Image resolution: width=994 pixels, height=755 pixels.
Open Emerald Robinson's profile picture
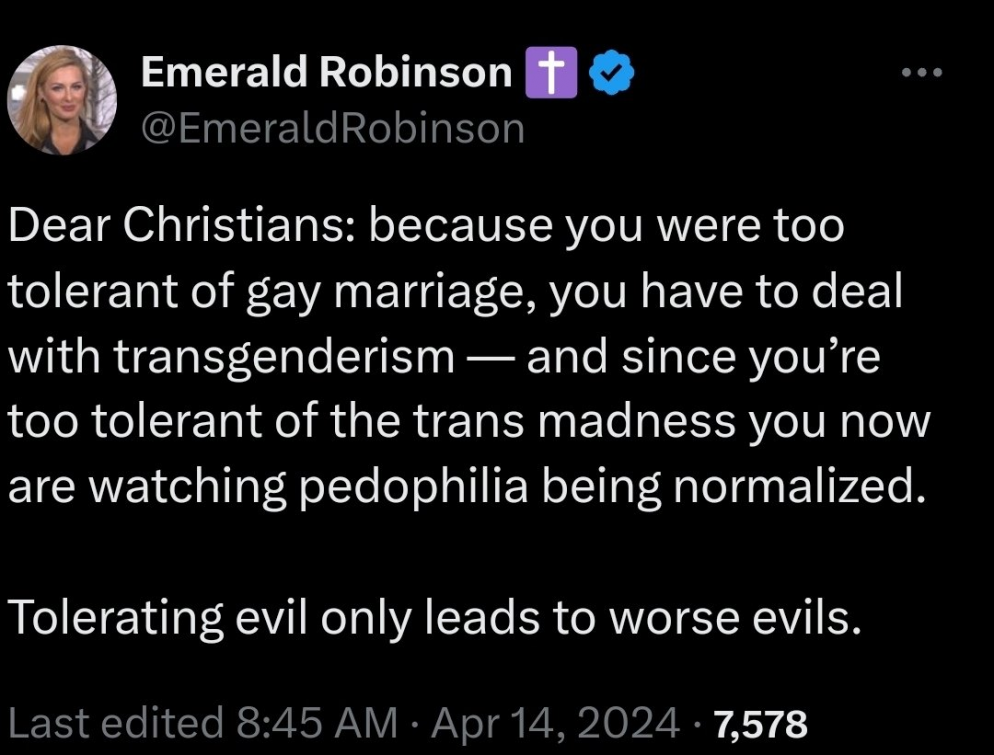tap(62, 100)
